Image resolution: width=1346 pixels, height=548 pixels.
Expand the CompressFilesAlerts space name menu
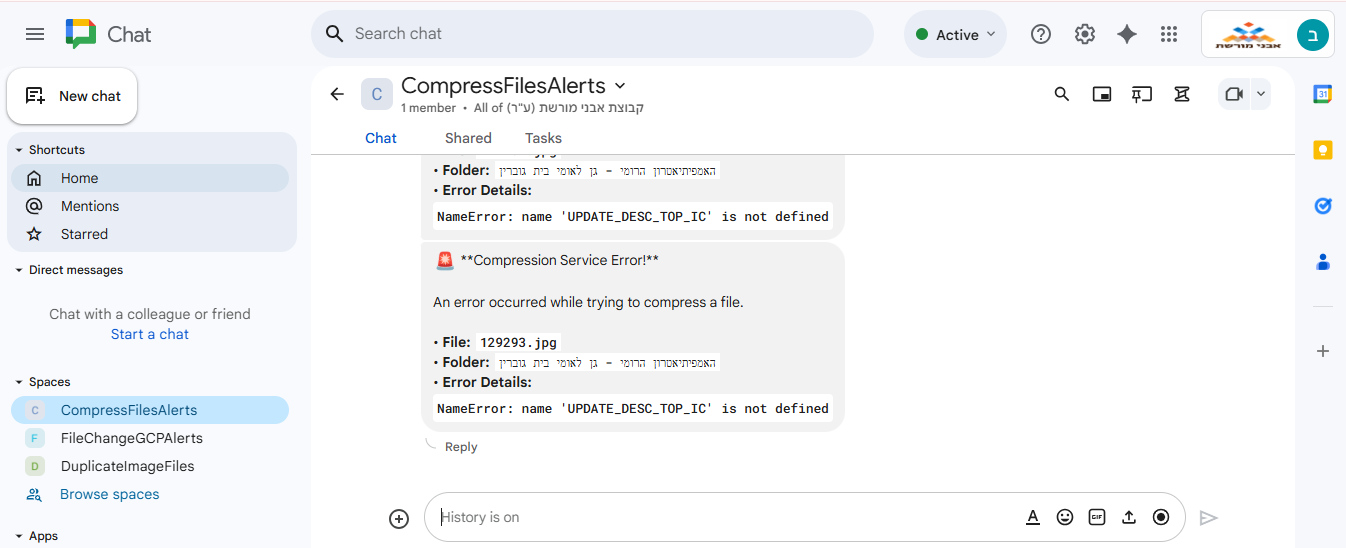(620, 86)
